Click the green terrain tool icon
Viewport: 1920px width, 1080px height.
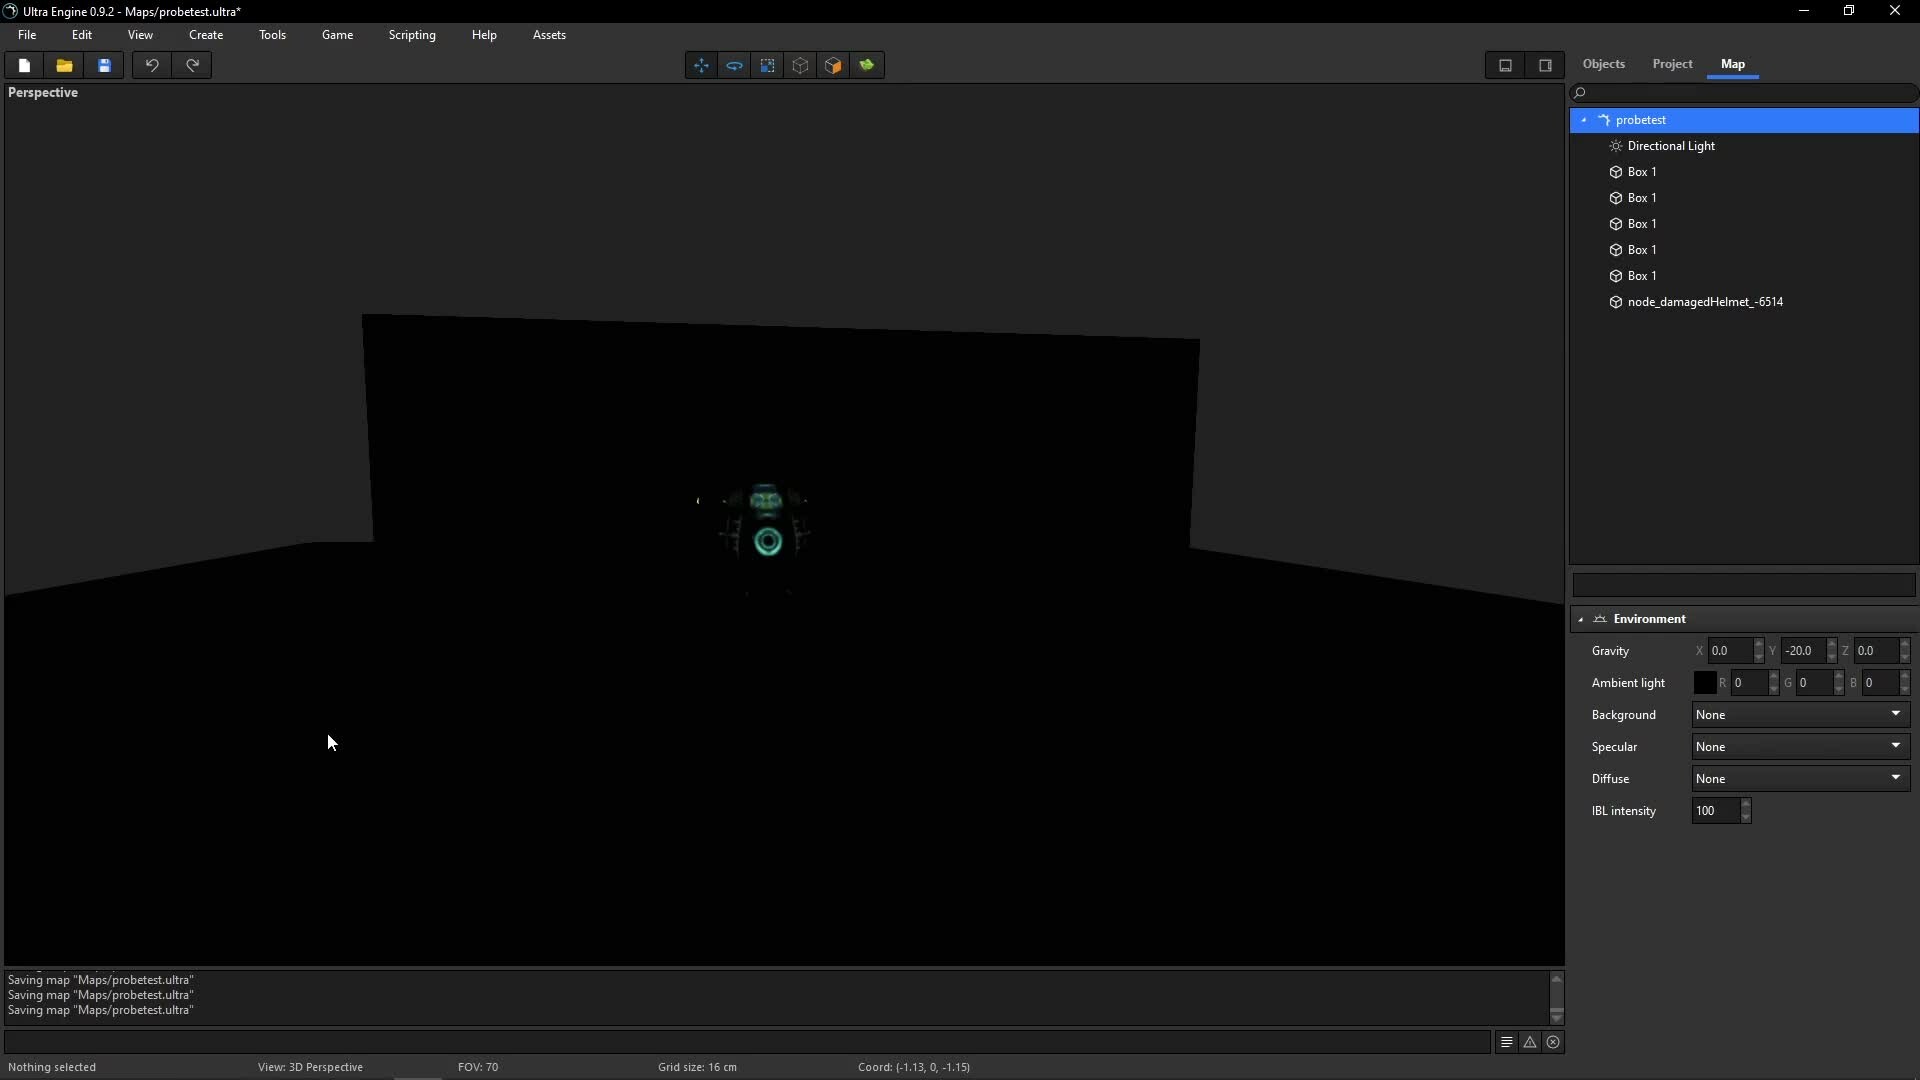[867, 66]
